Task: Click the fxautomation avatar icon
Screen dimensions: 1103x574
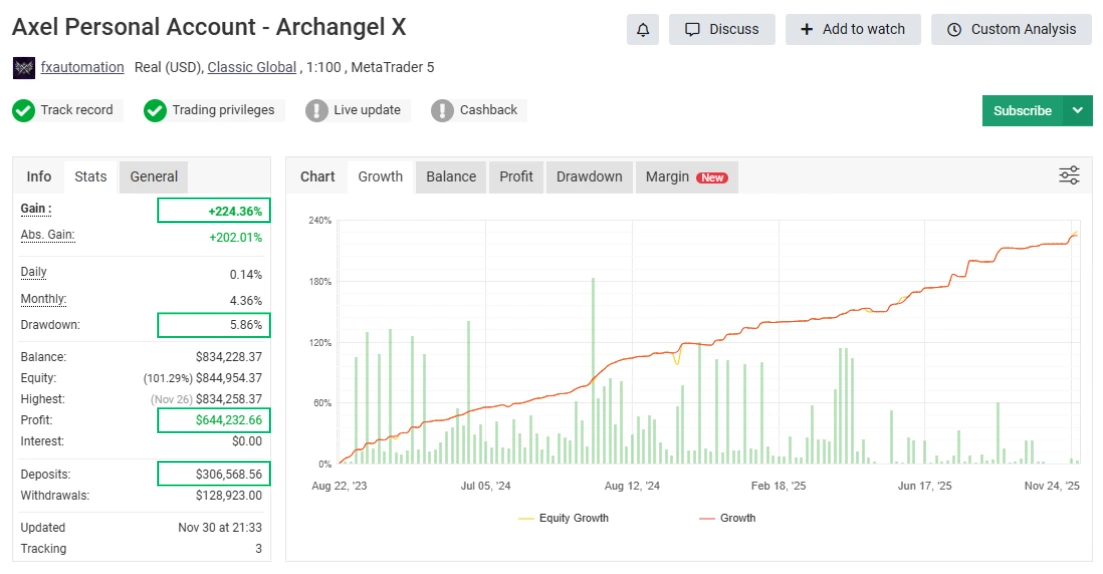Action: (24, 67)
